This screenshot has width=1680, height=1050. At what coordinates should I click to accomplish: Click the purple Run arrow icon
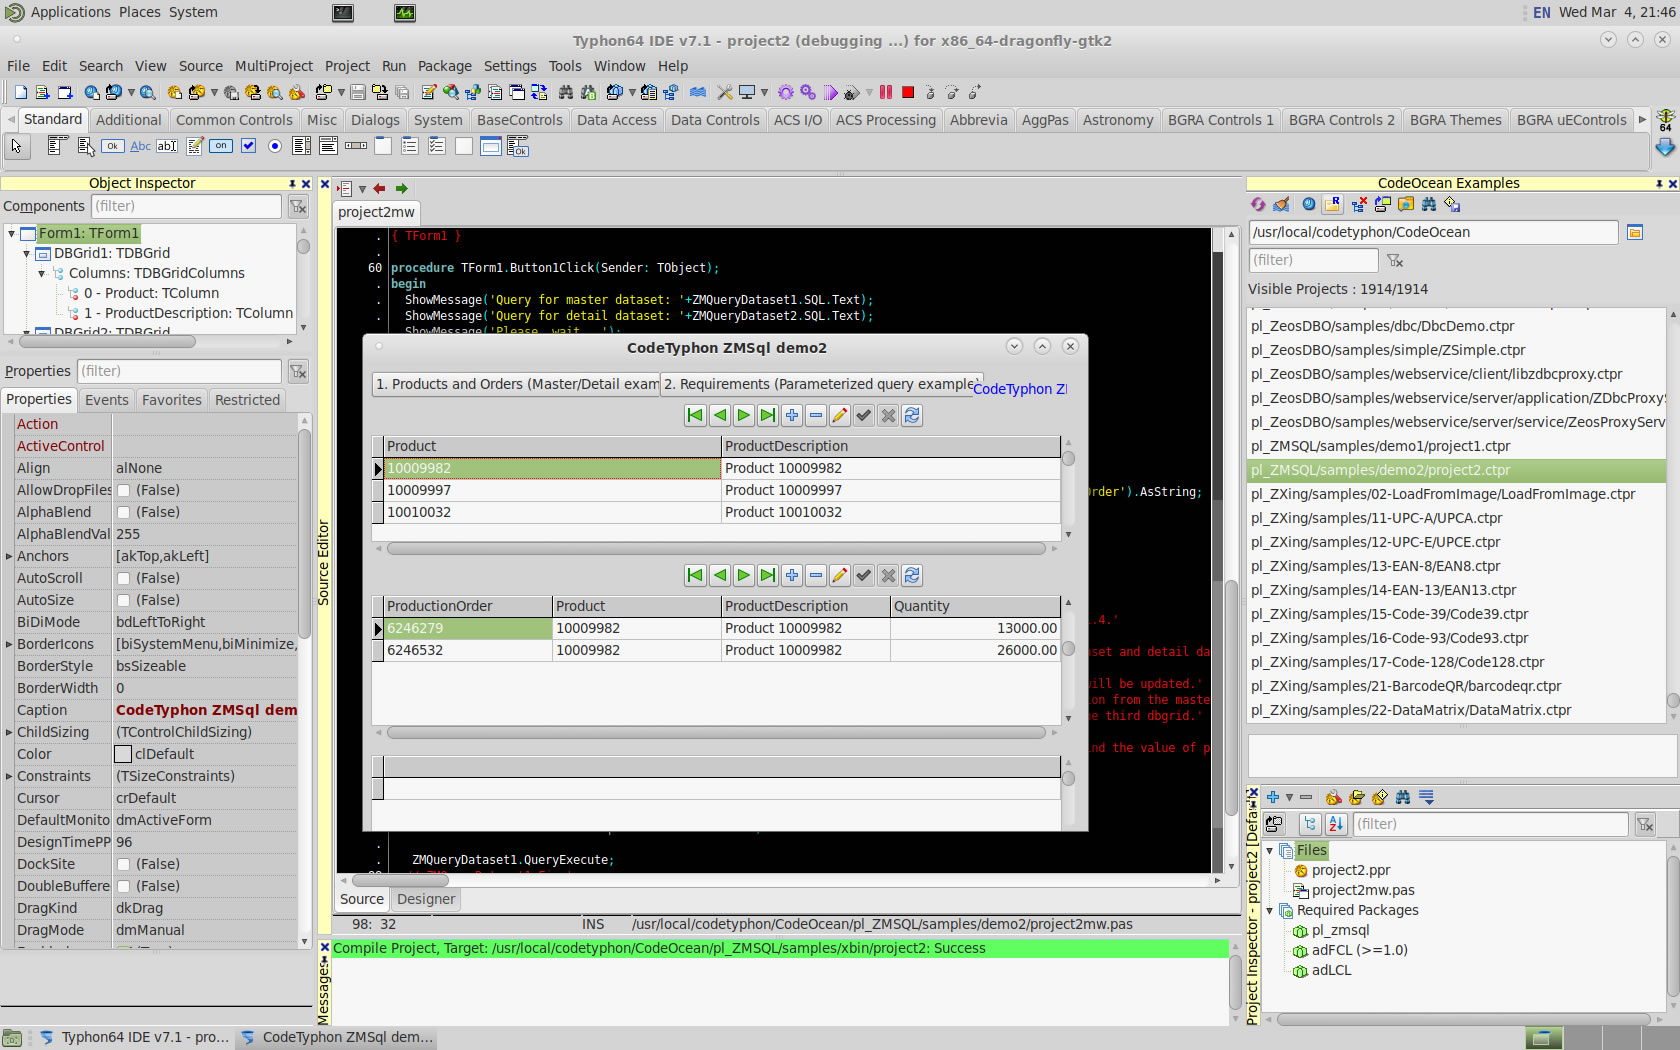tap(831, 92)
